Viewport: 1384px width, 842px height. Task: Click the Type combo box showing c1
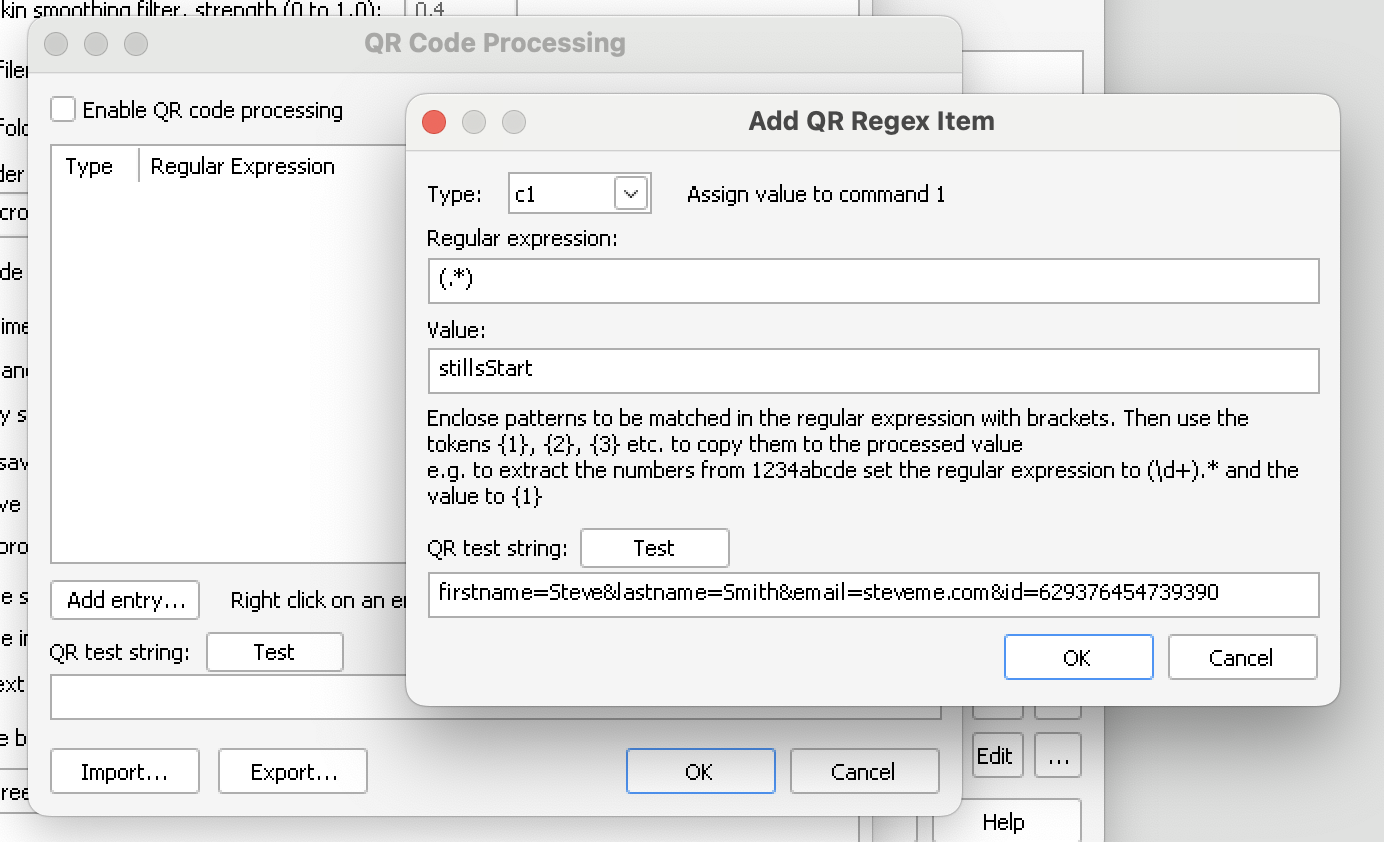click(560, 194)
